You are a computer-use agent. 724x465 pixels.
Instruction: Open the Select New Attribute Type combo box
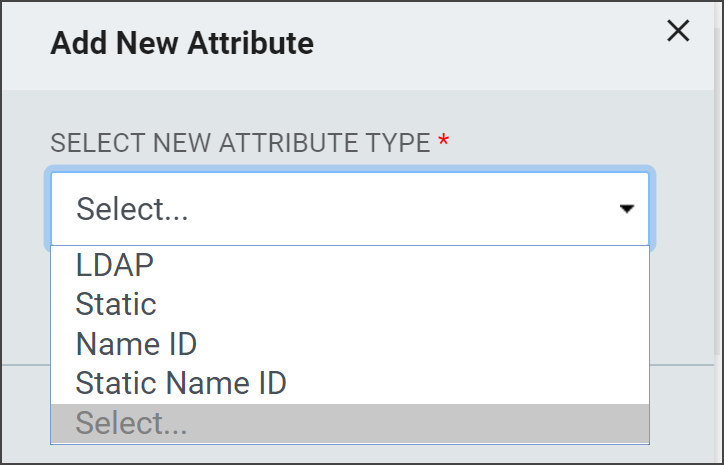click(x=350, y=209)
